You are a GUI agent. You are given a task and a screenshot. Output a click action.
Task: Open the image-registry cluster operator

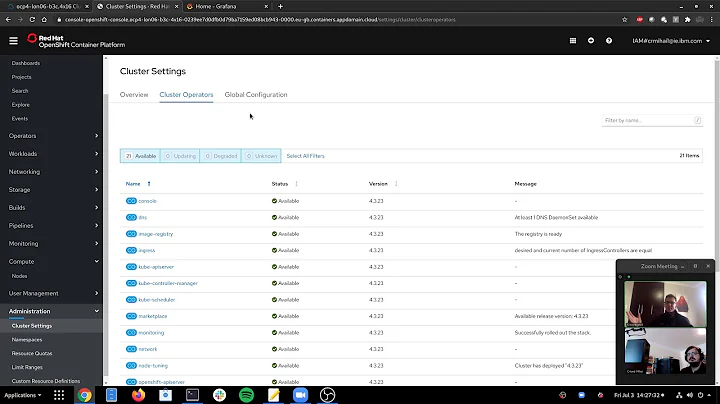point(156,234)
